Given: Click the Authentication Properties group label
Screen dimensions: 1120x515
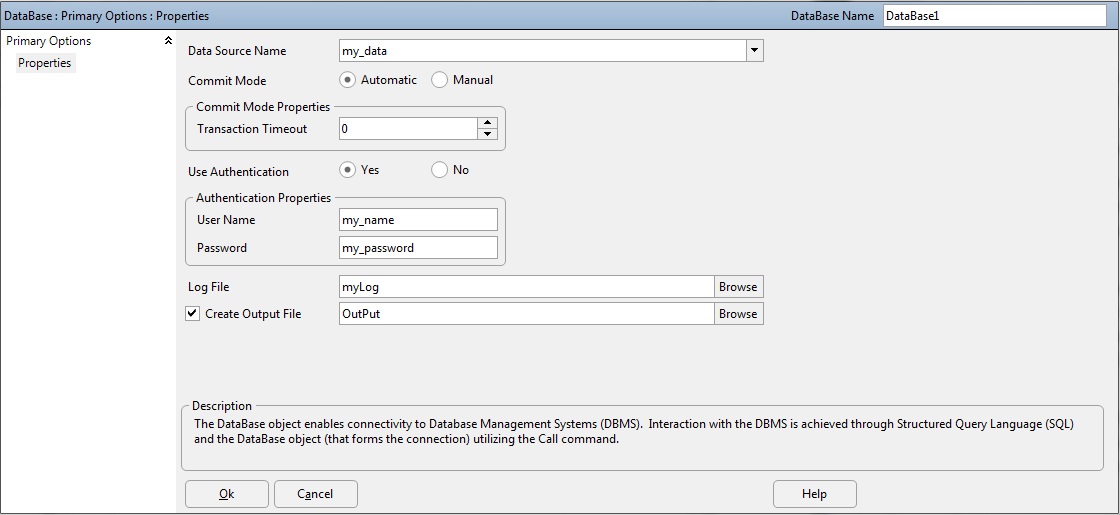Looking at the screenshot, I should click(264, 198).
